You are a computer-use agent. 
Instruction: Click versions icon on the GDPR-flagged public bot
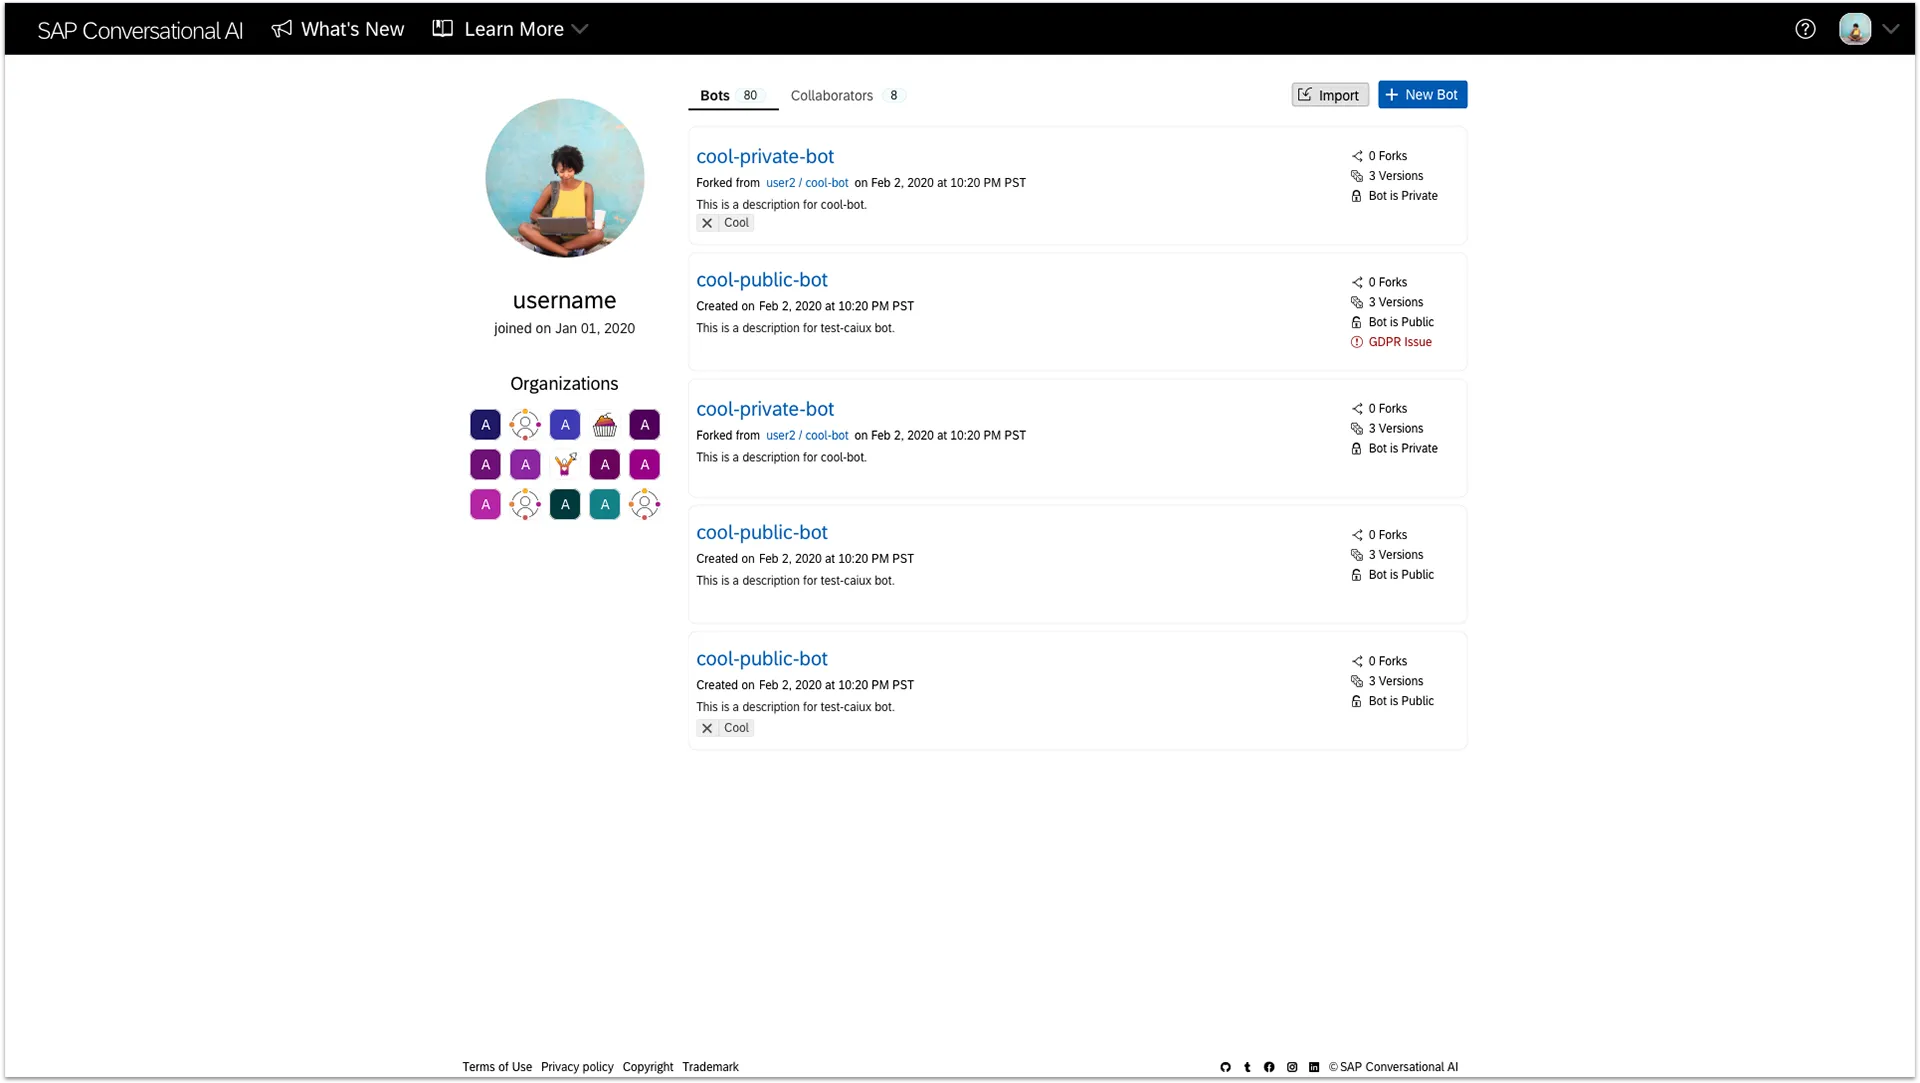click(x=1357, y=302)
